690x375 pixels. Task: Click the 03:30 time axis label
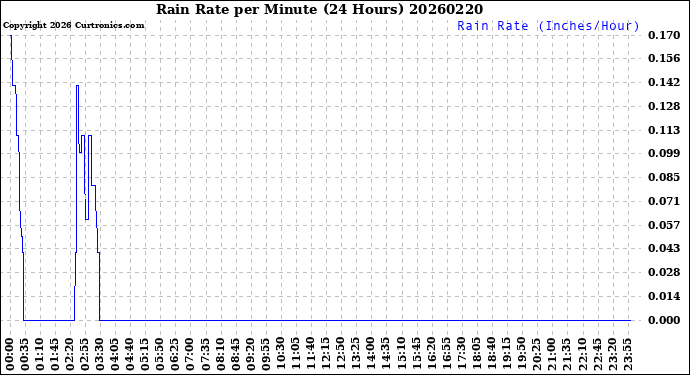click(x=100, y=355)
